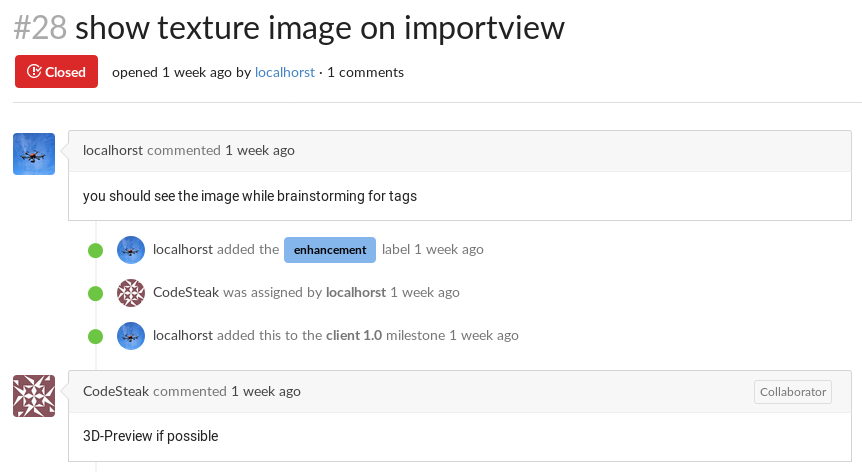862x472 pixels.
Task: Open the client 1.0 milestone
Action: point(354,335)
